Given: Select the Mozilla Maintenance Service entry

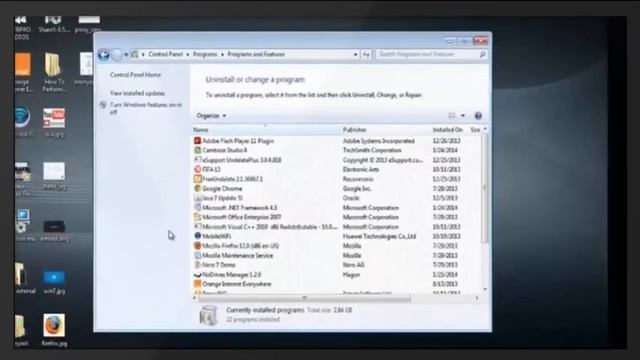Looking at the screenshot, I should click(337, 256).
